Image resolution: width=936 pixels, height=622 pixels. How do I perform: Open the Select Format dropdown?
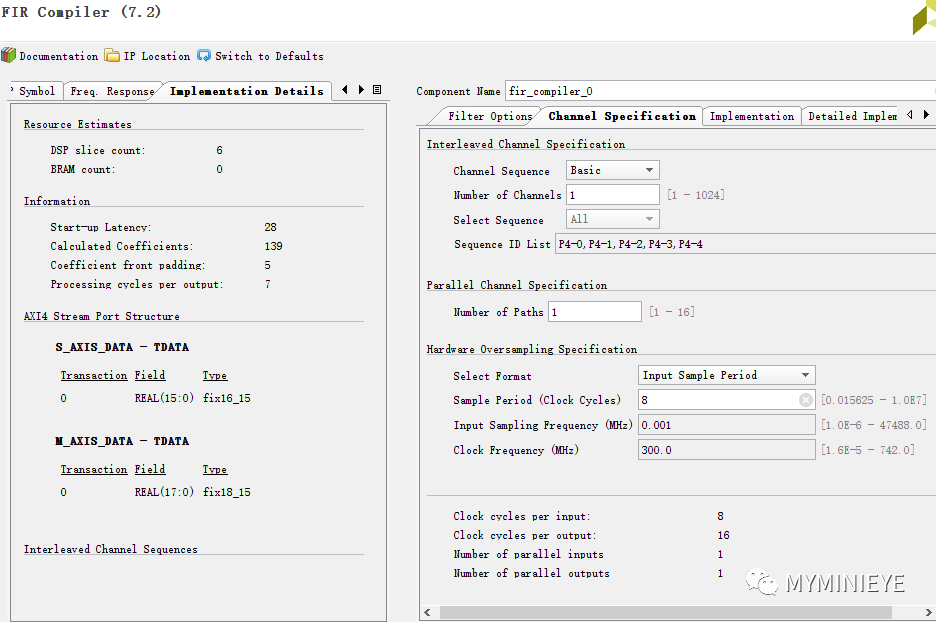[726, 375]
